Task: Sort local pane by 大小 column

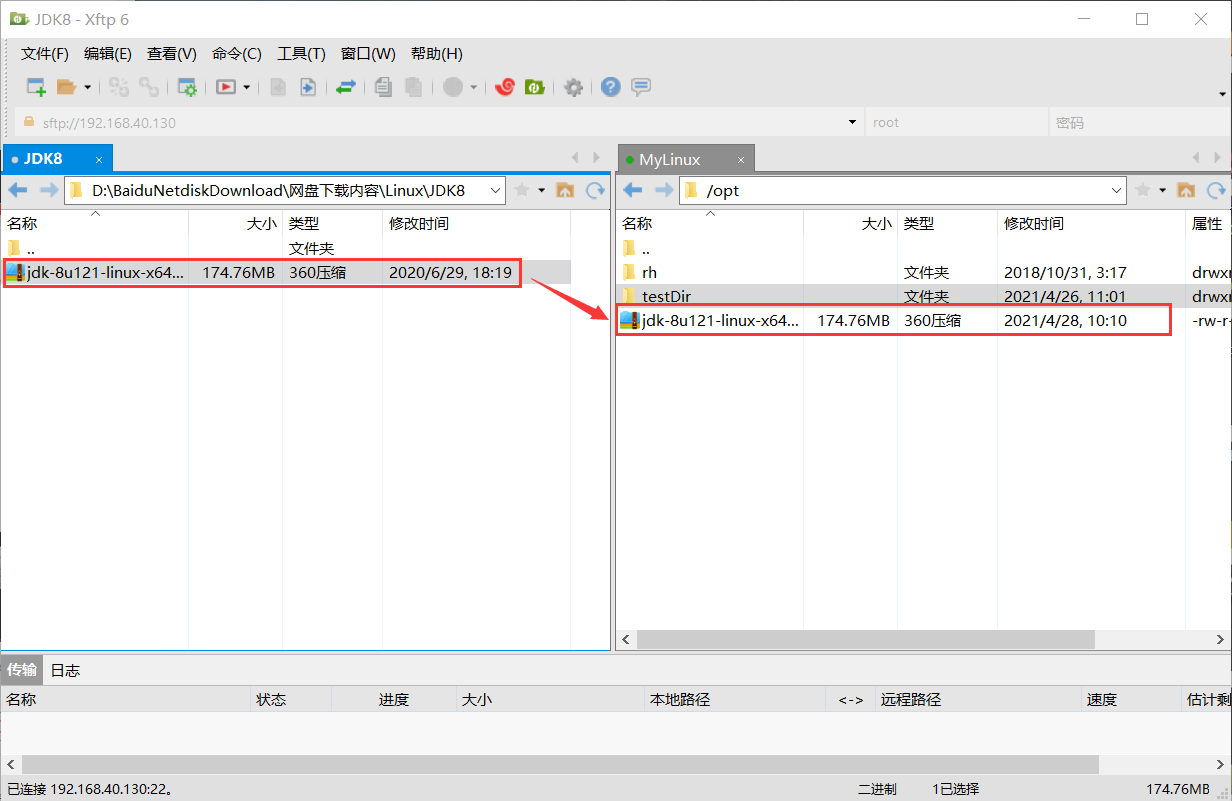Action: tap(235, 224)
